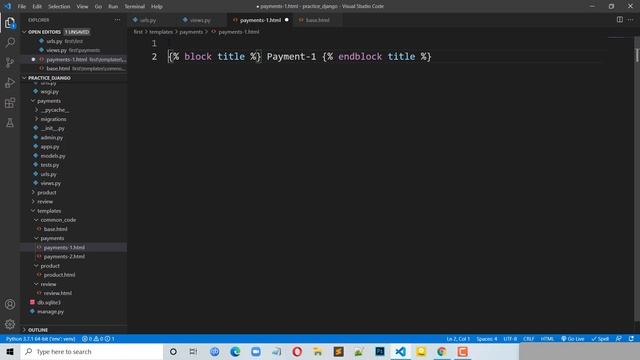Click Go Live in status bar
Image resolution: width=640 pixels, height=360 pixels.
coord(573,339)
